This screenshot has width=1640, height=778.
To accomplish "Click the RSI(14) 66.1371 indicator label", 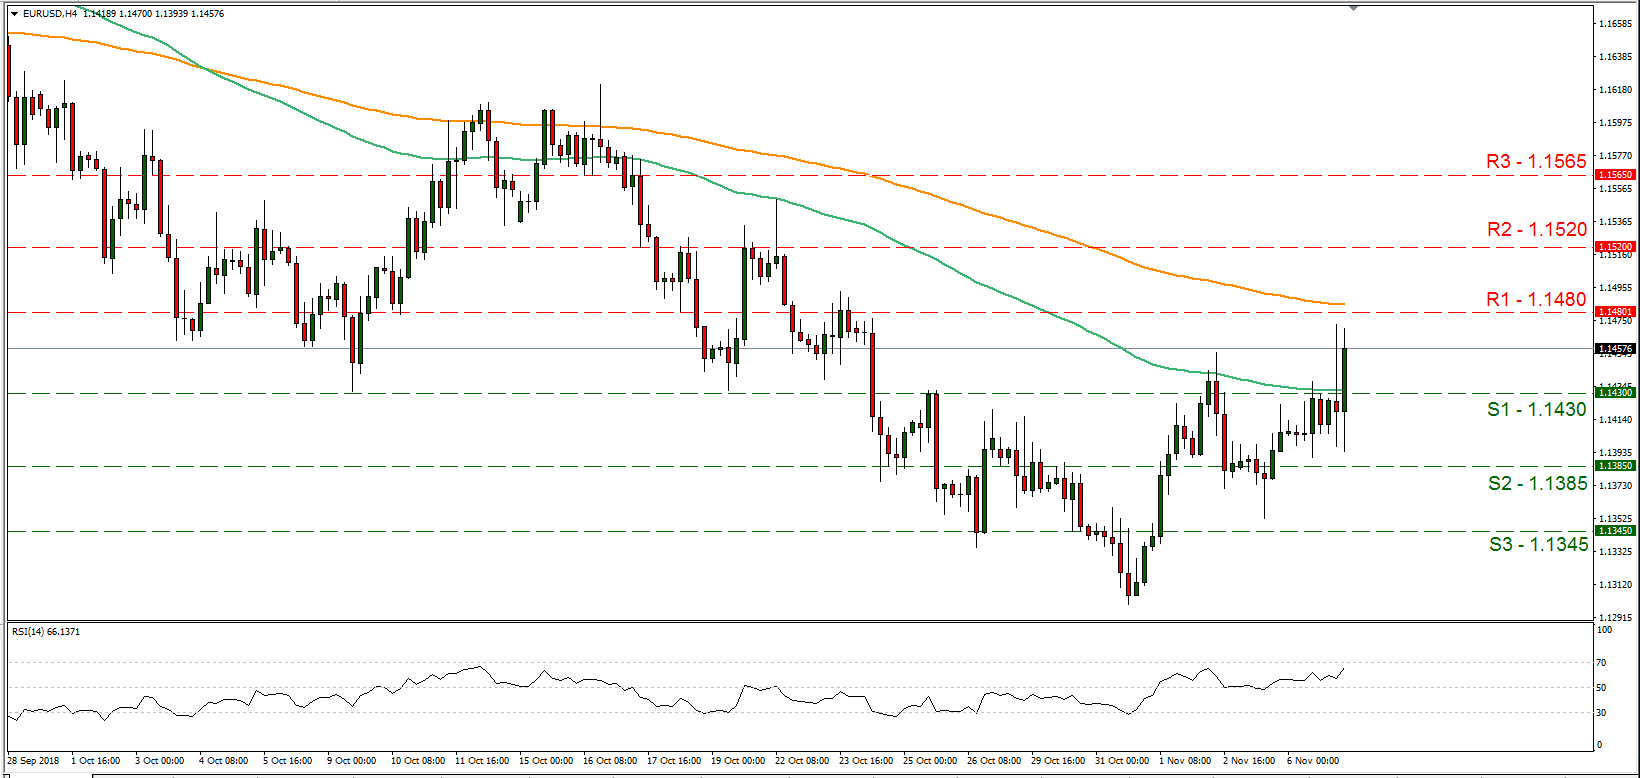I will point(46,632).
